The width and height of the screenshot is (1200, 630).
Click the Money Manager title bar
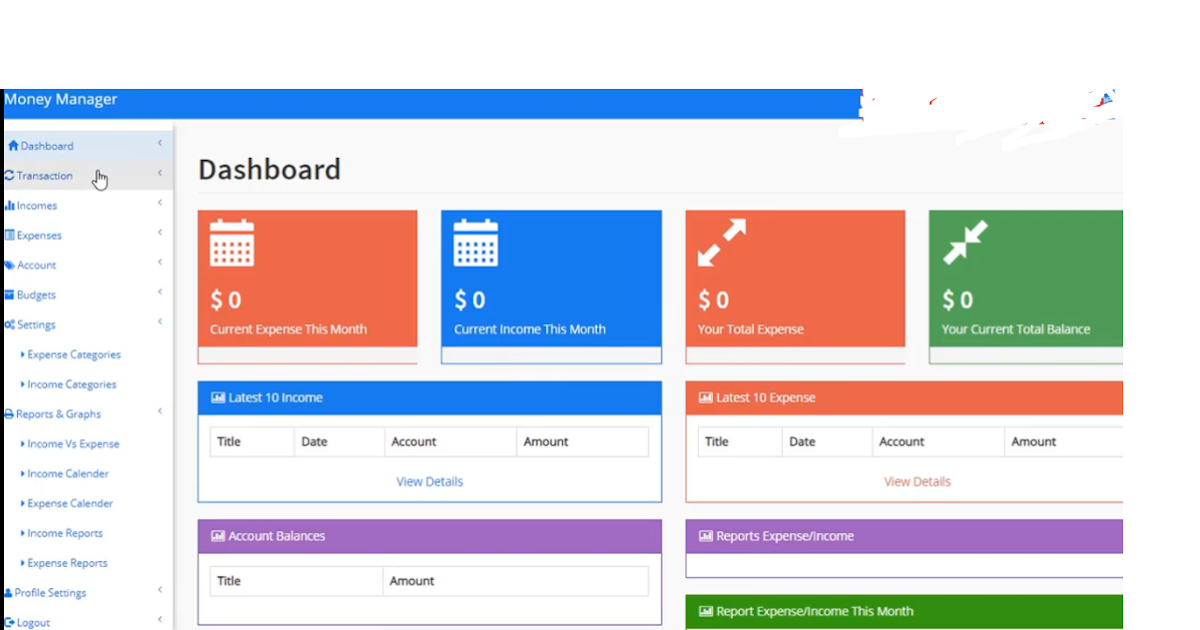[62, 99]
